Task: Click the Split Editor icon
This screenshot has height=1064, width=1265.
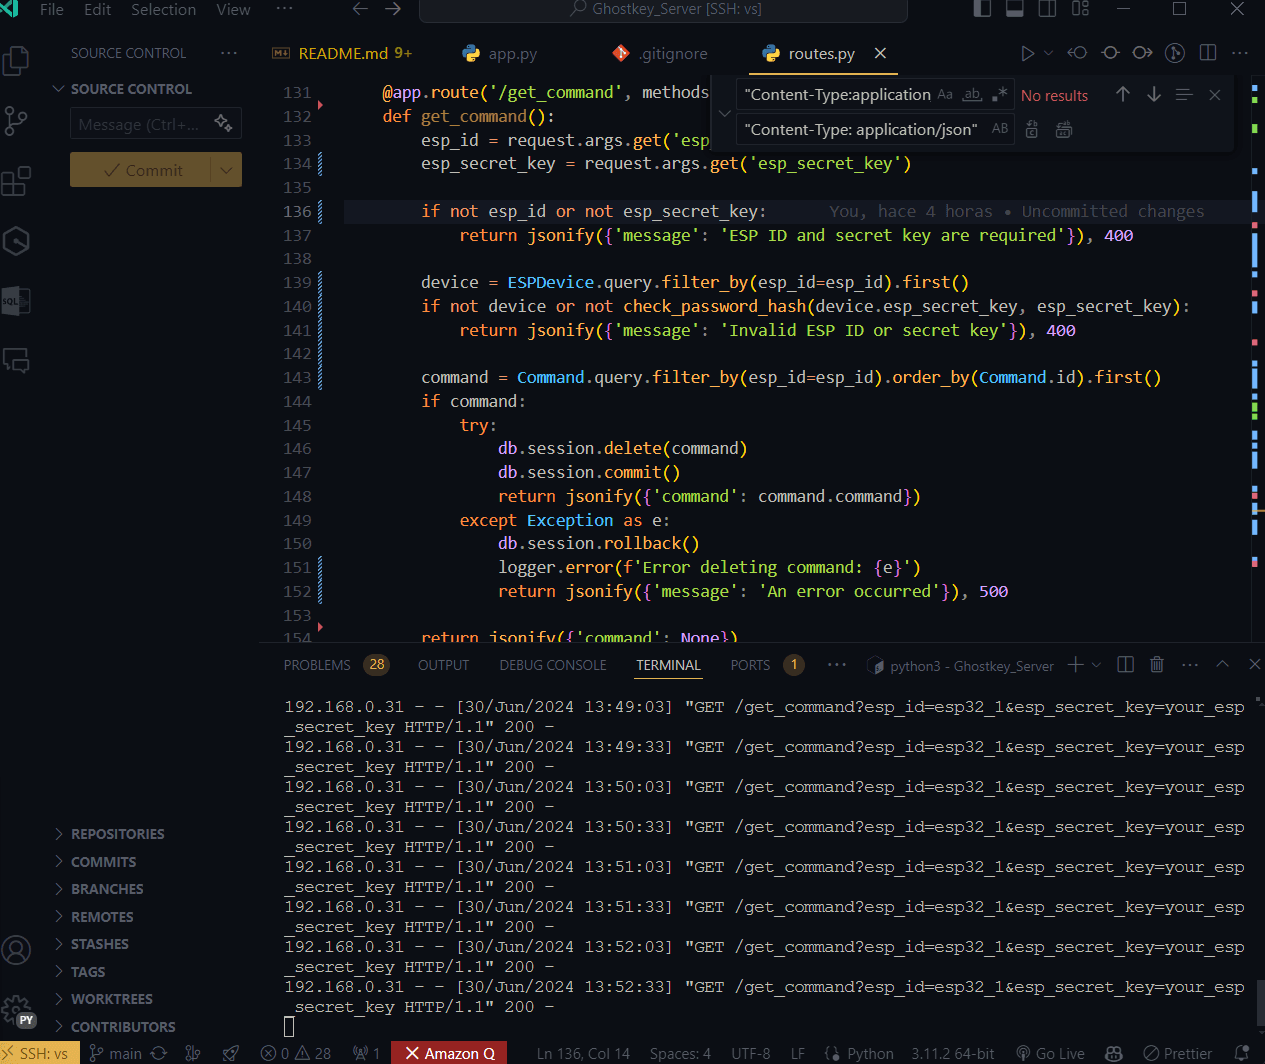Action: (x=1208, y=53)
